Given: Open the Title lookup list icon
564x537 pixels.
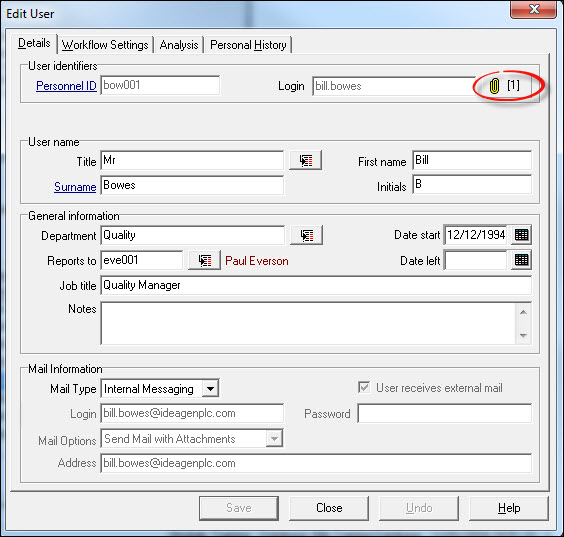Looking at the screenshot, I should point(306,160).
